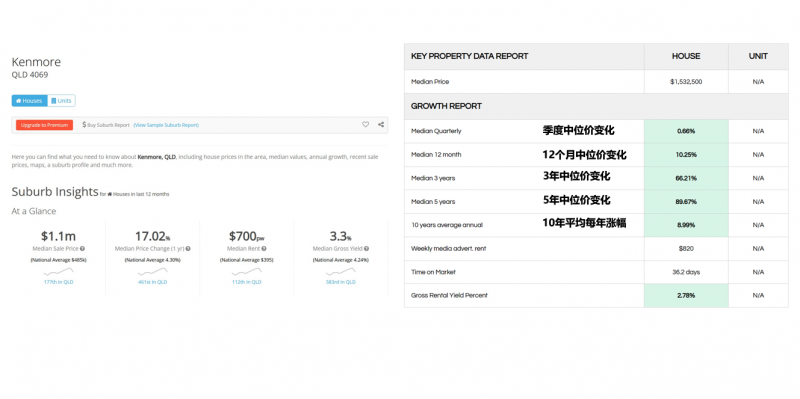
Task: Click the share icon
Action: coord(381,124)
